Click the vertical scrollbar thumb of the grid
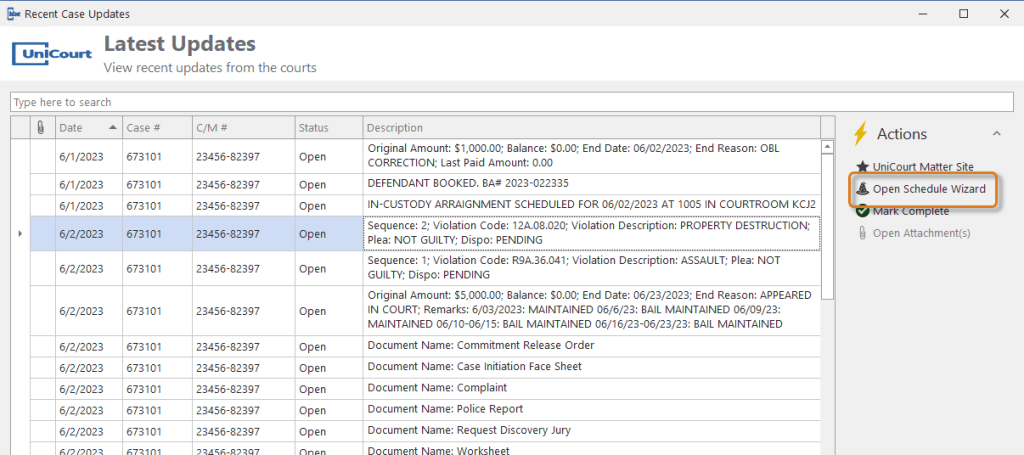 (x=827, y=226)
